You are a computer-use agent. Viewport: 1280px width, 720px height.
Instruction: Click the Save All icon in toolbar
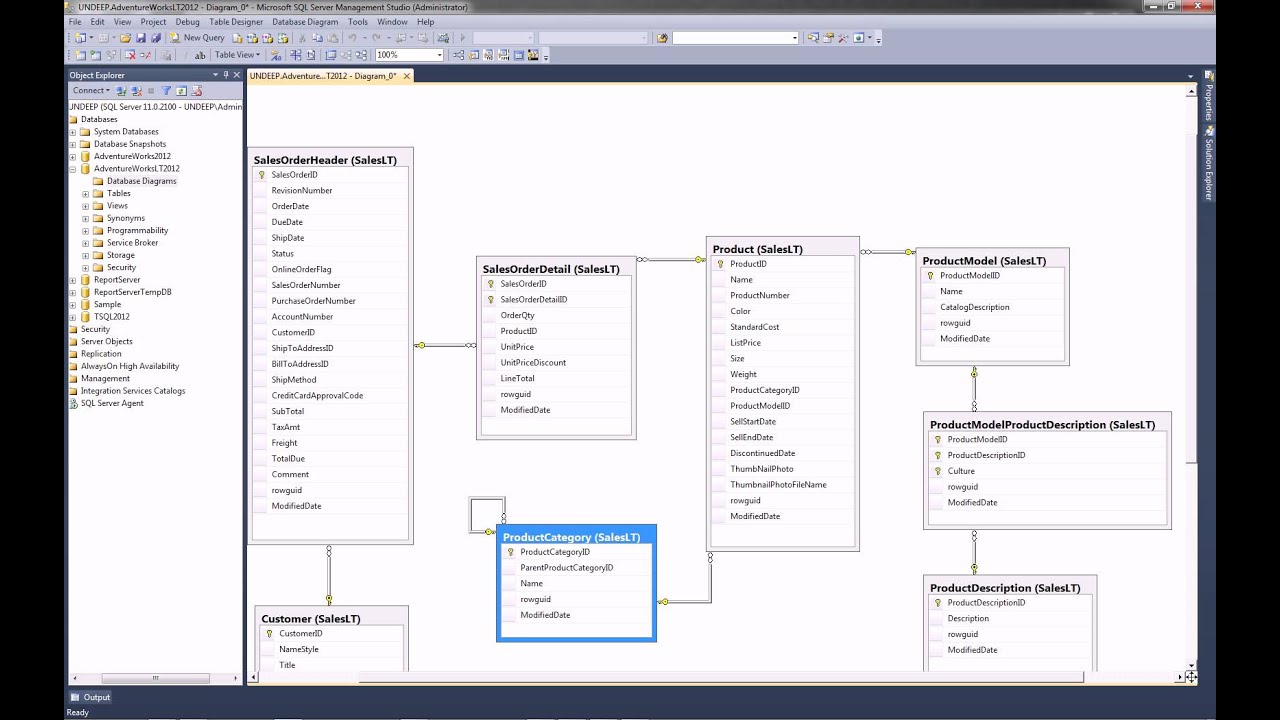156,38
